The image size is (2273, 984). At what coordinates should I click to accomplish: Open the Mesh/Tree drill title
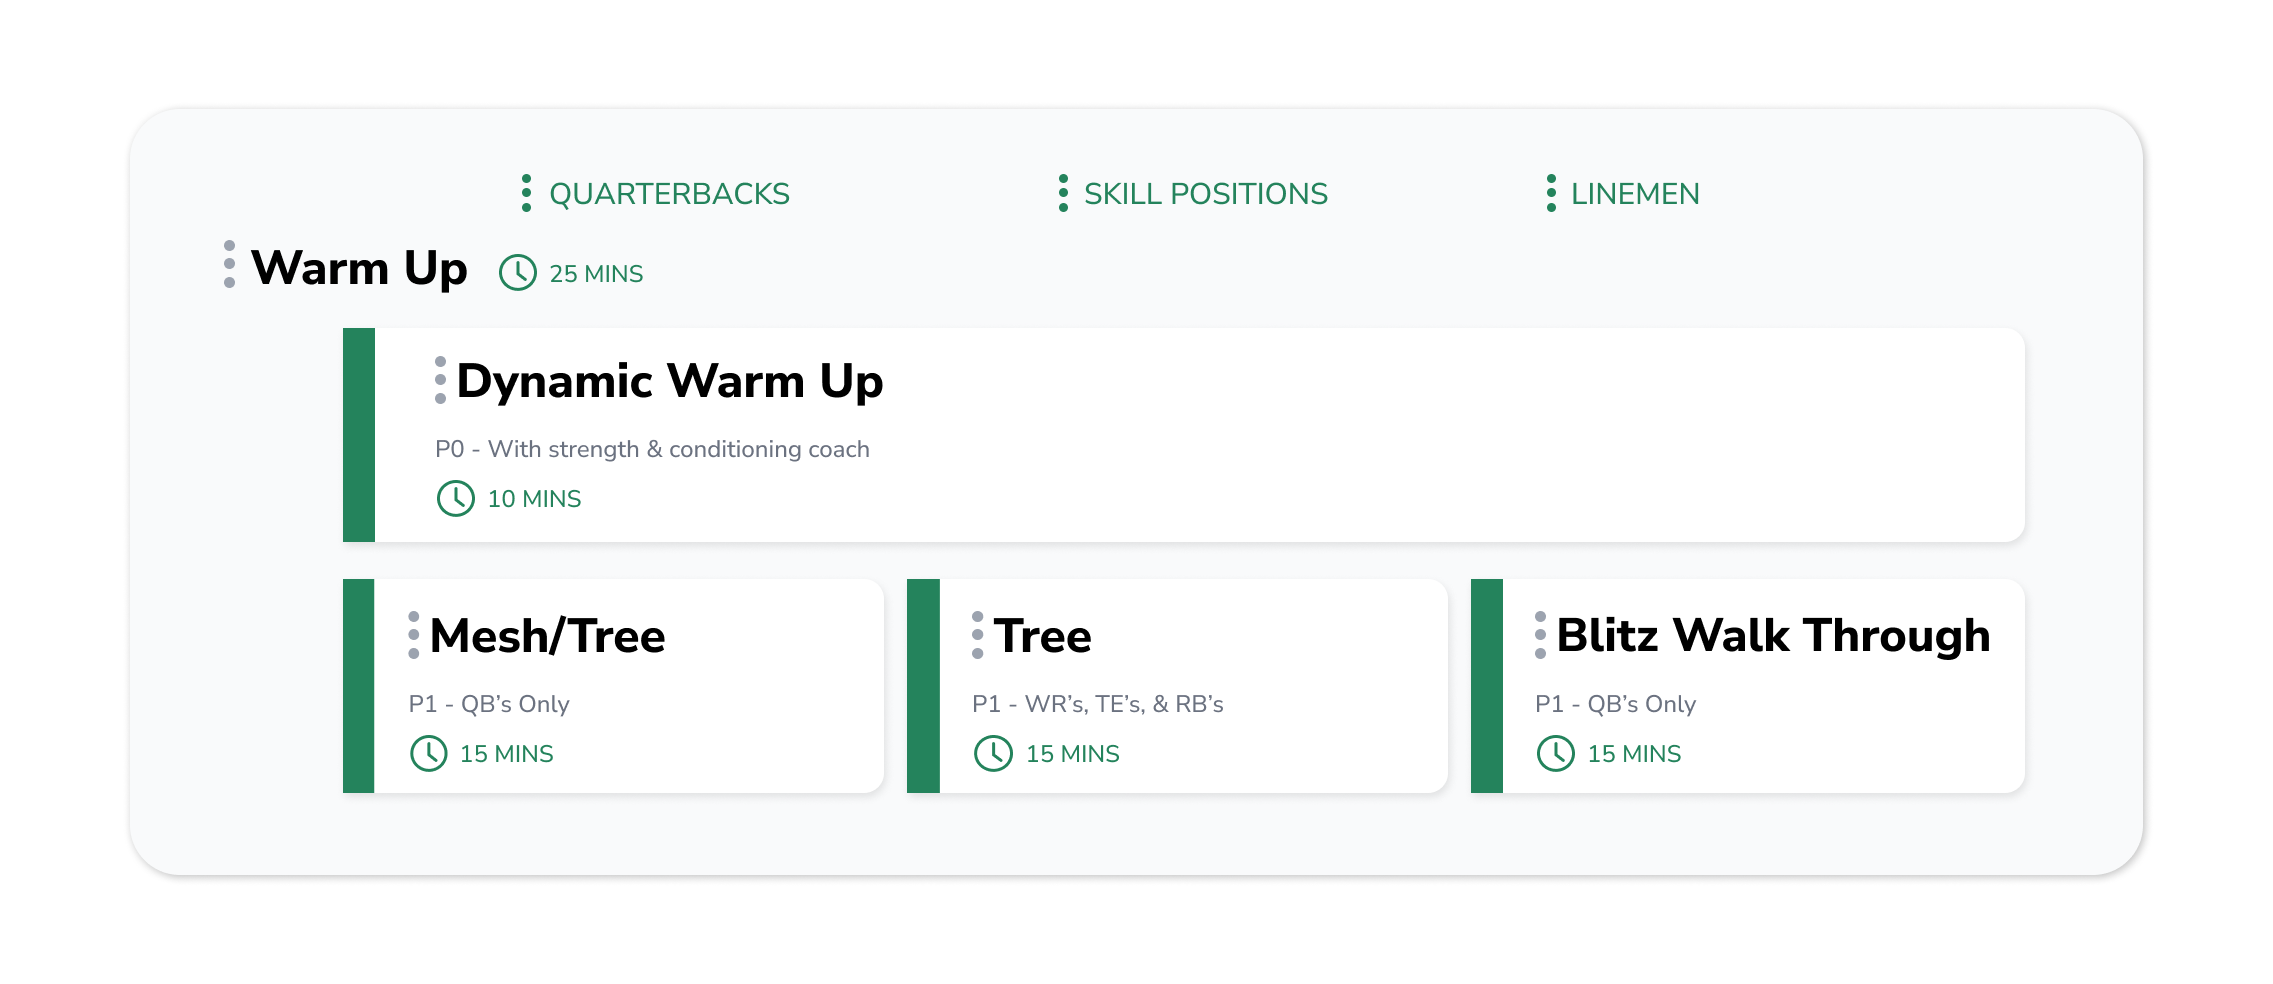[x=547, y=636]
